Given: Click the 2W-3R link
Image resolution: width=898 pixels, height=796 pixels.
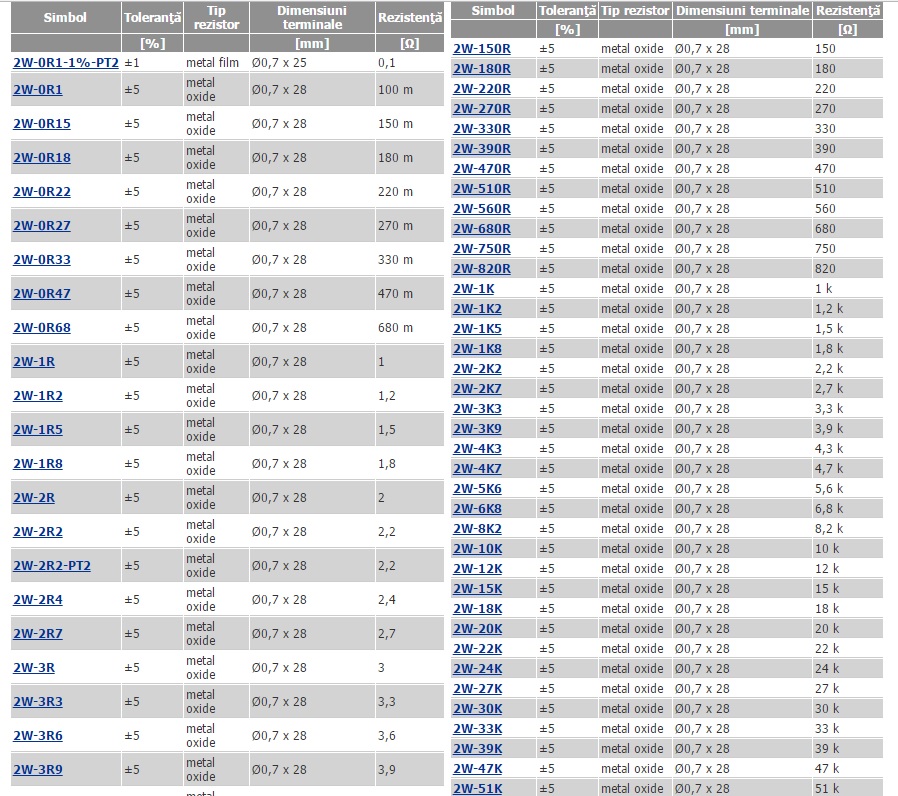Looking at the screenshot, I should pyautogui.click(x=34, y=668).
